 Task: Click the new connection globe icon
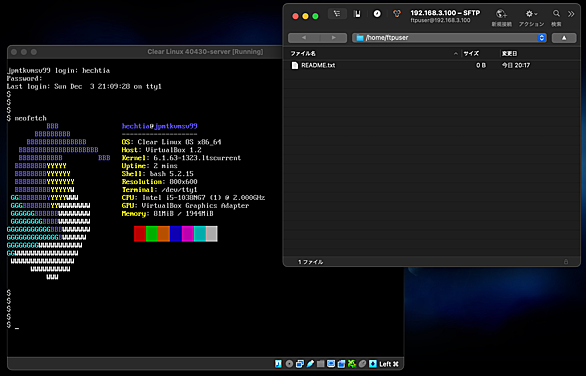pos(501,14)
